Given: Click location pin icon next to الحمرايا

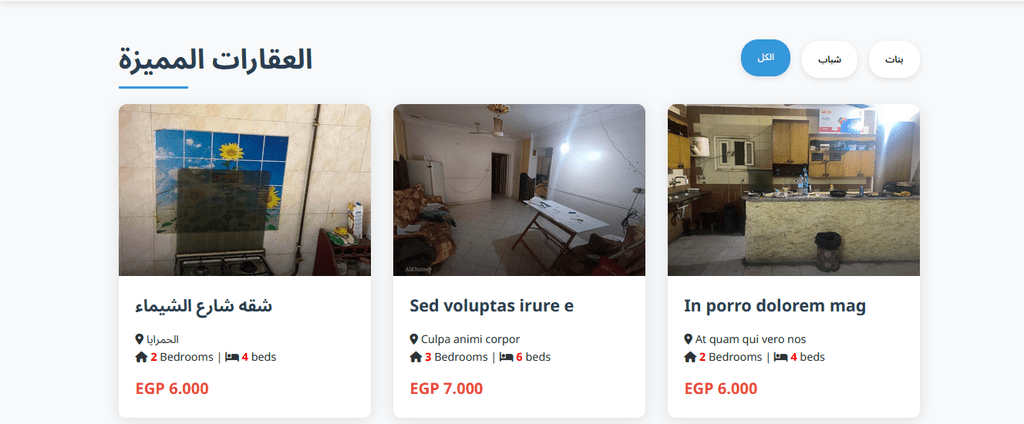Looking at the screenshot, I should pos(140,339).
